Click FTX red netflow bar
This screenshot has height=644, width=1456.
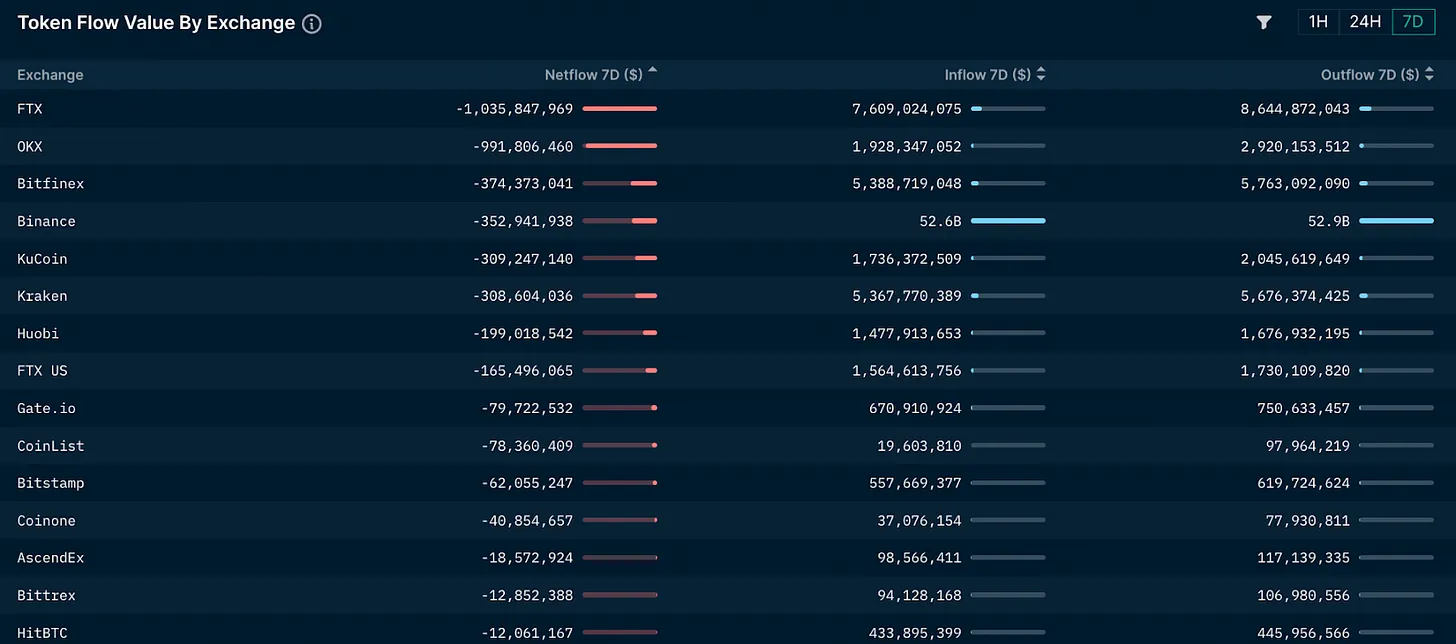click(x=620, y=108)
